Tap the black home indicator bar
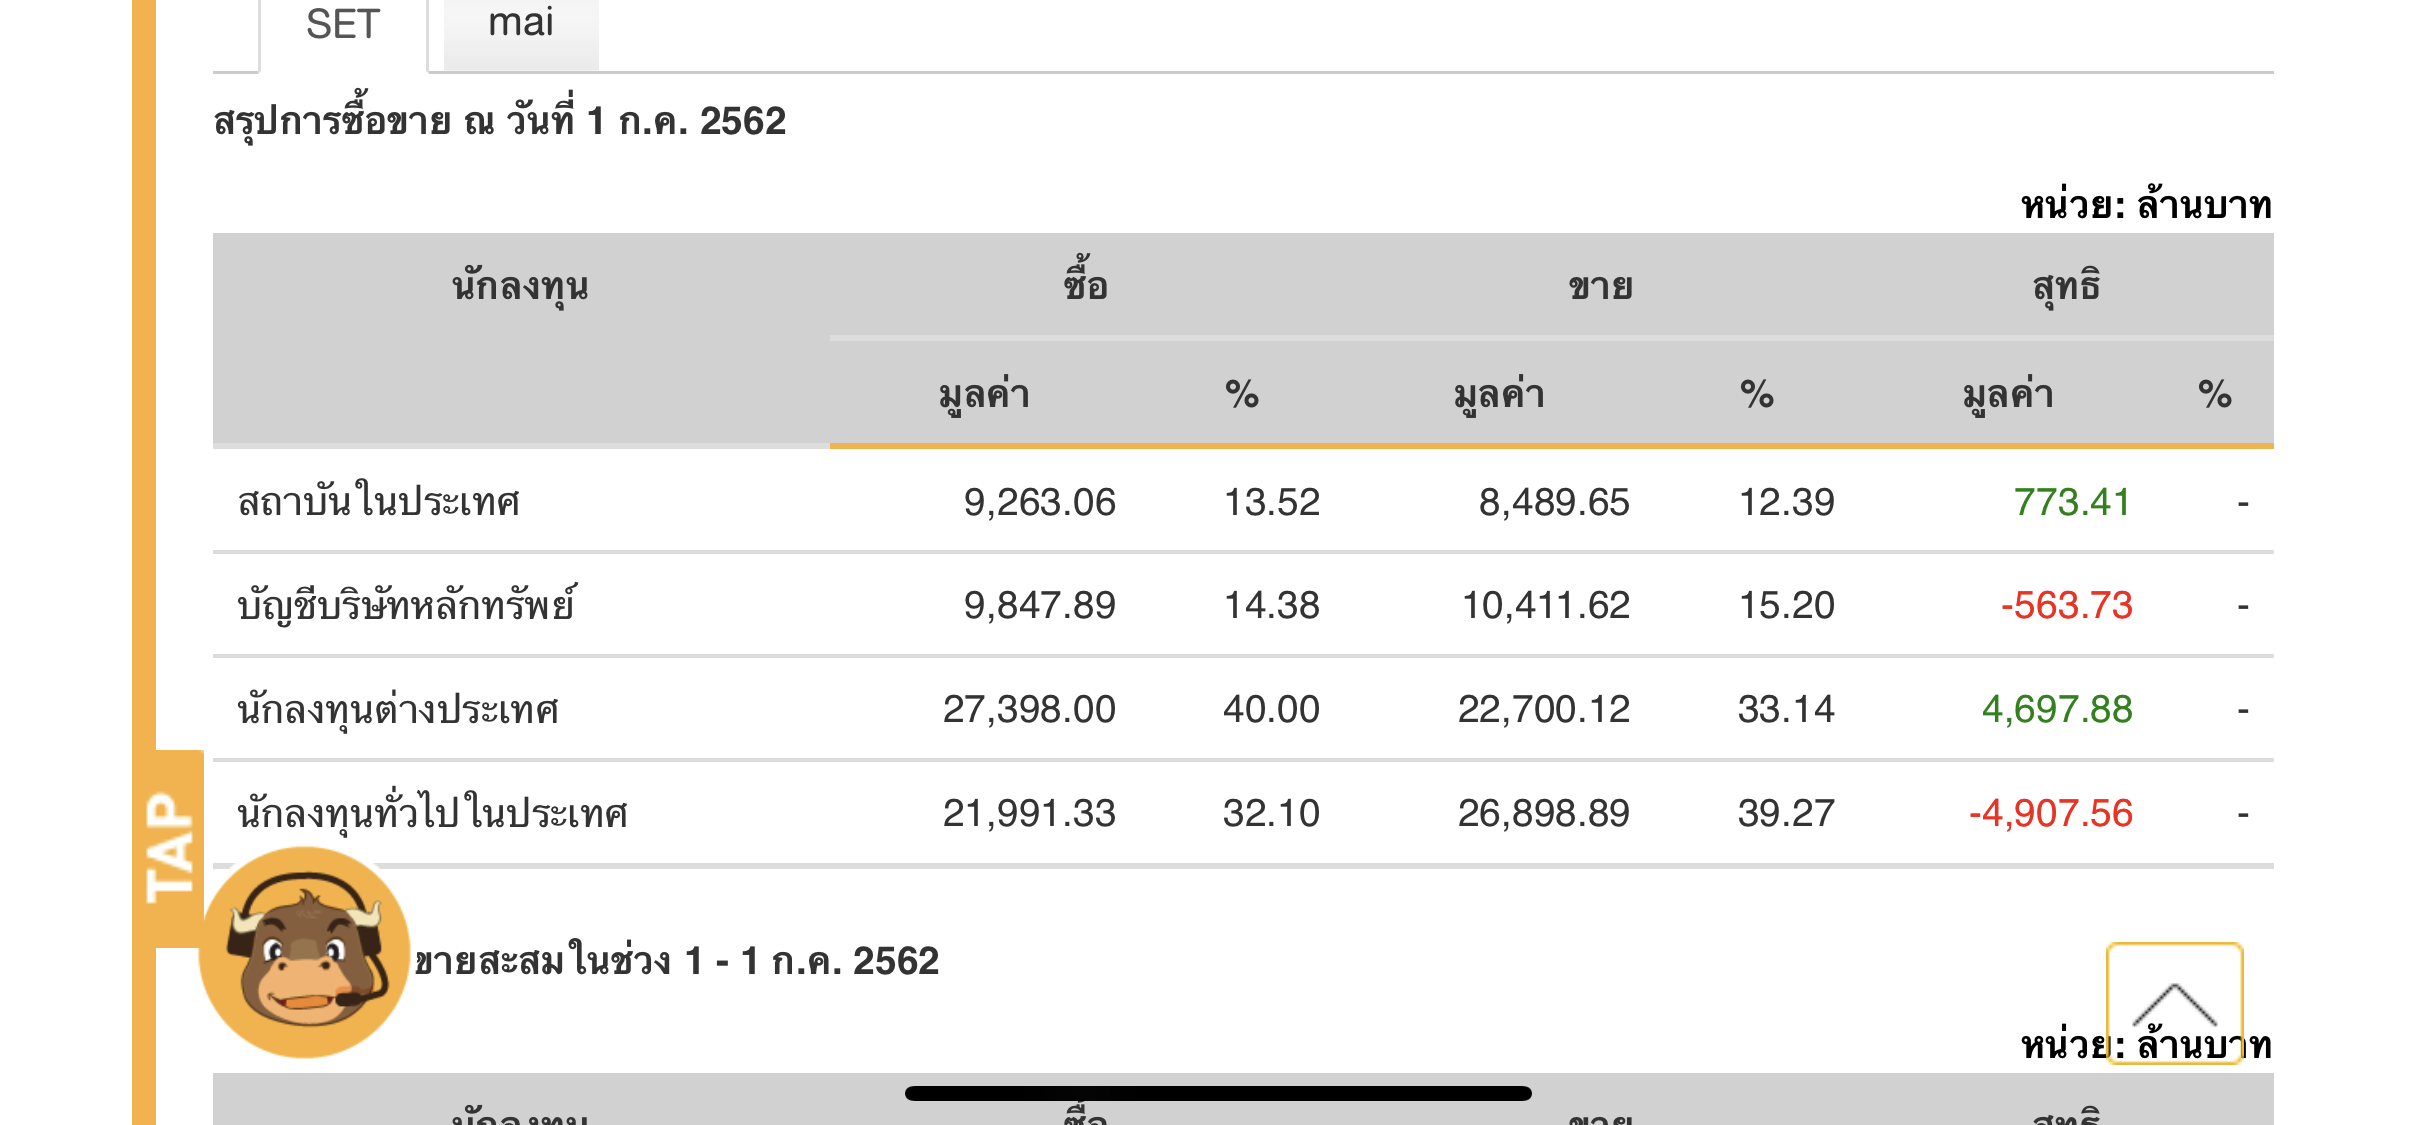 [x=1218, y=1093]
